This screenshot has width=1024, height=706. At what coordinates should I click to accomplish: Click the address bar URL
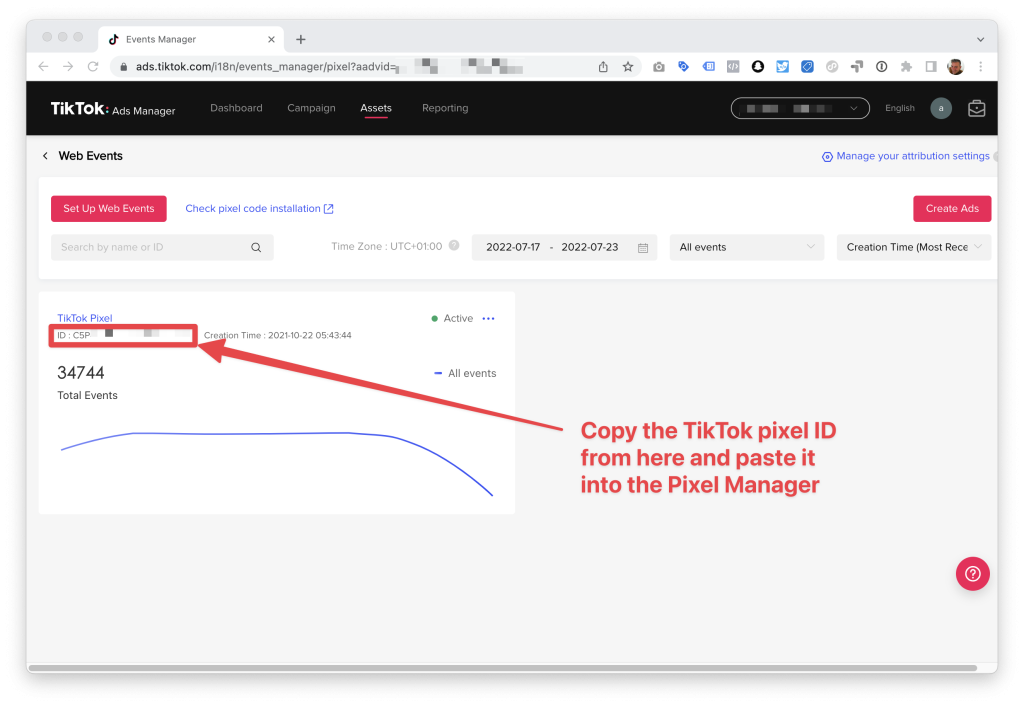[x=266, y=67]
